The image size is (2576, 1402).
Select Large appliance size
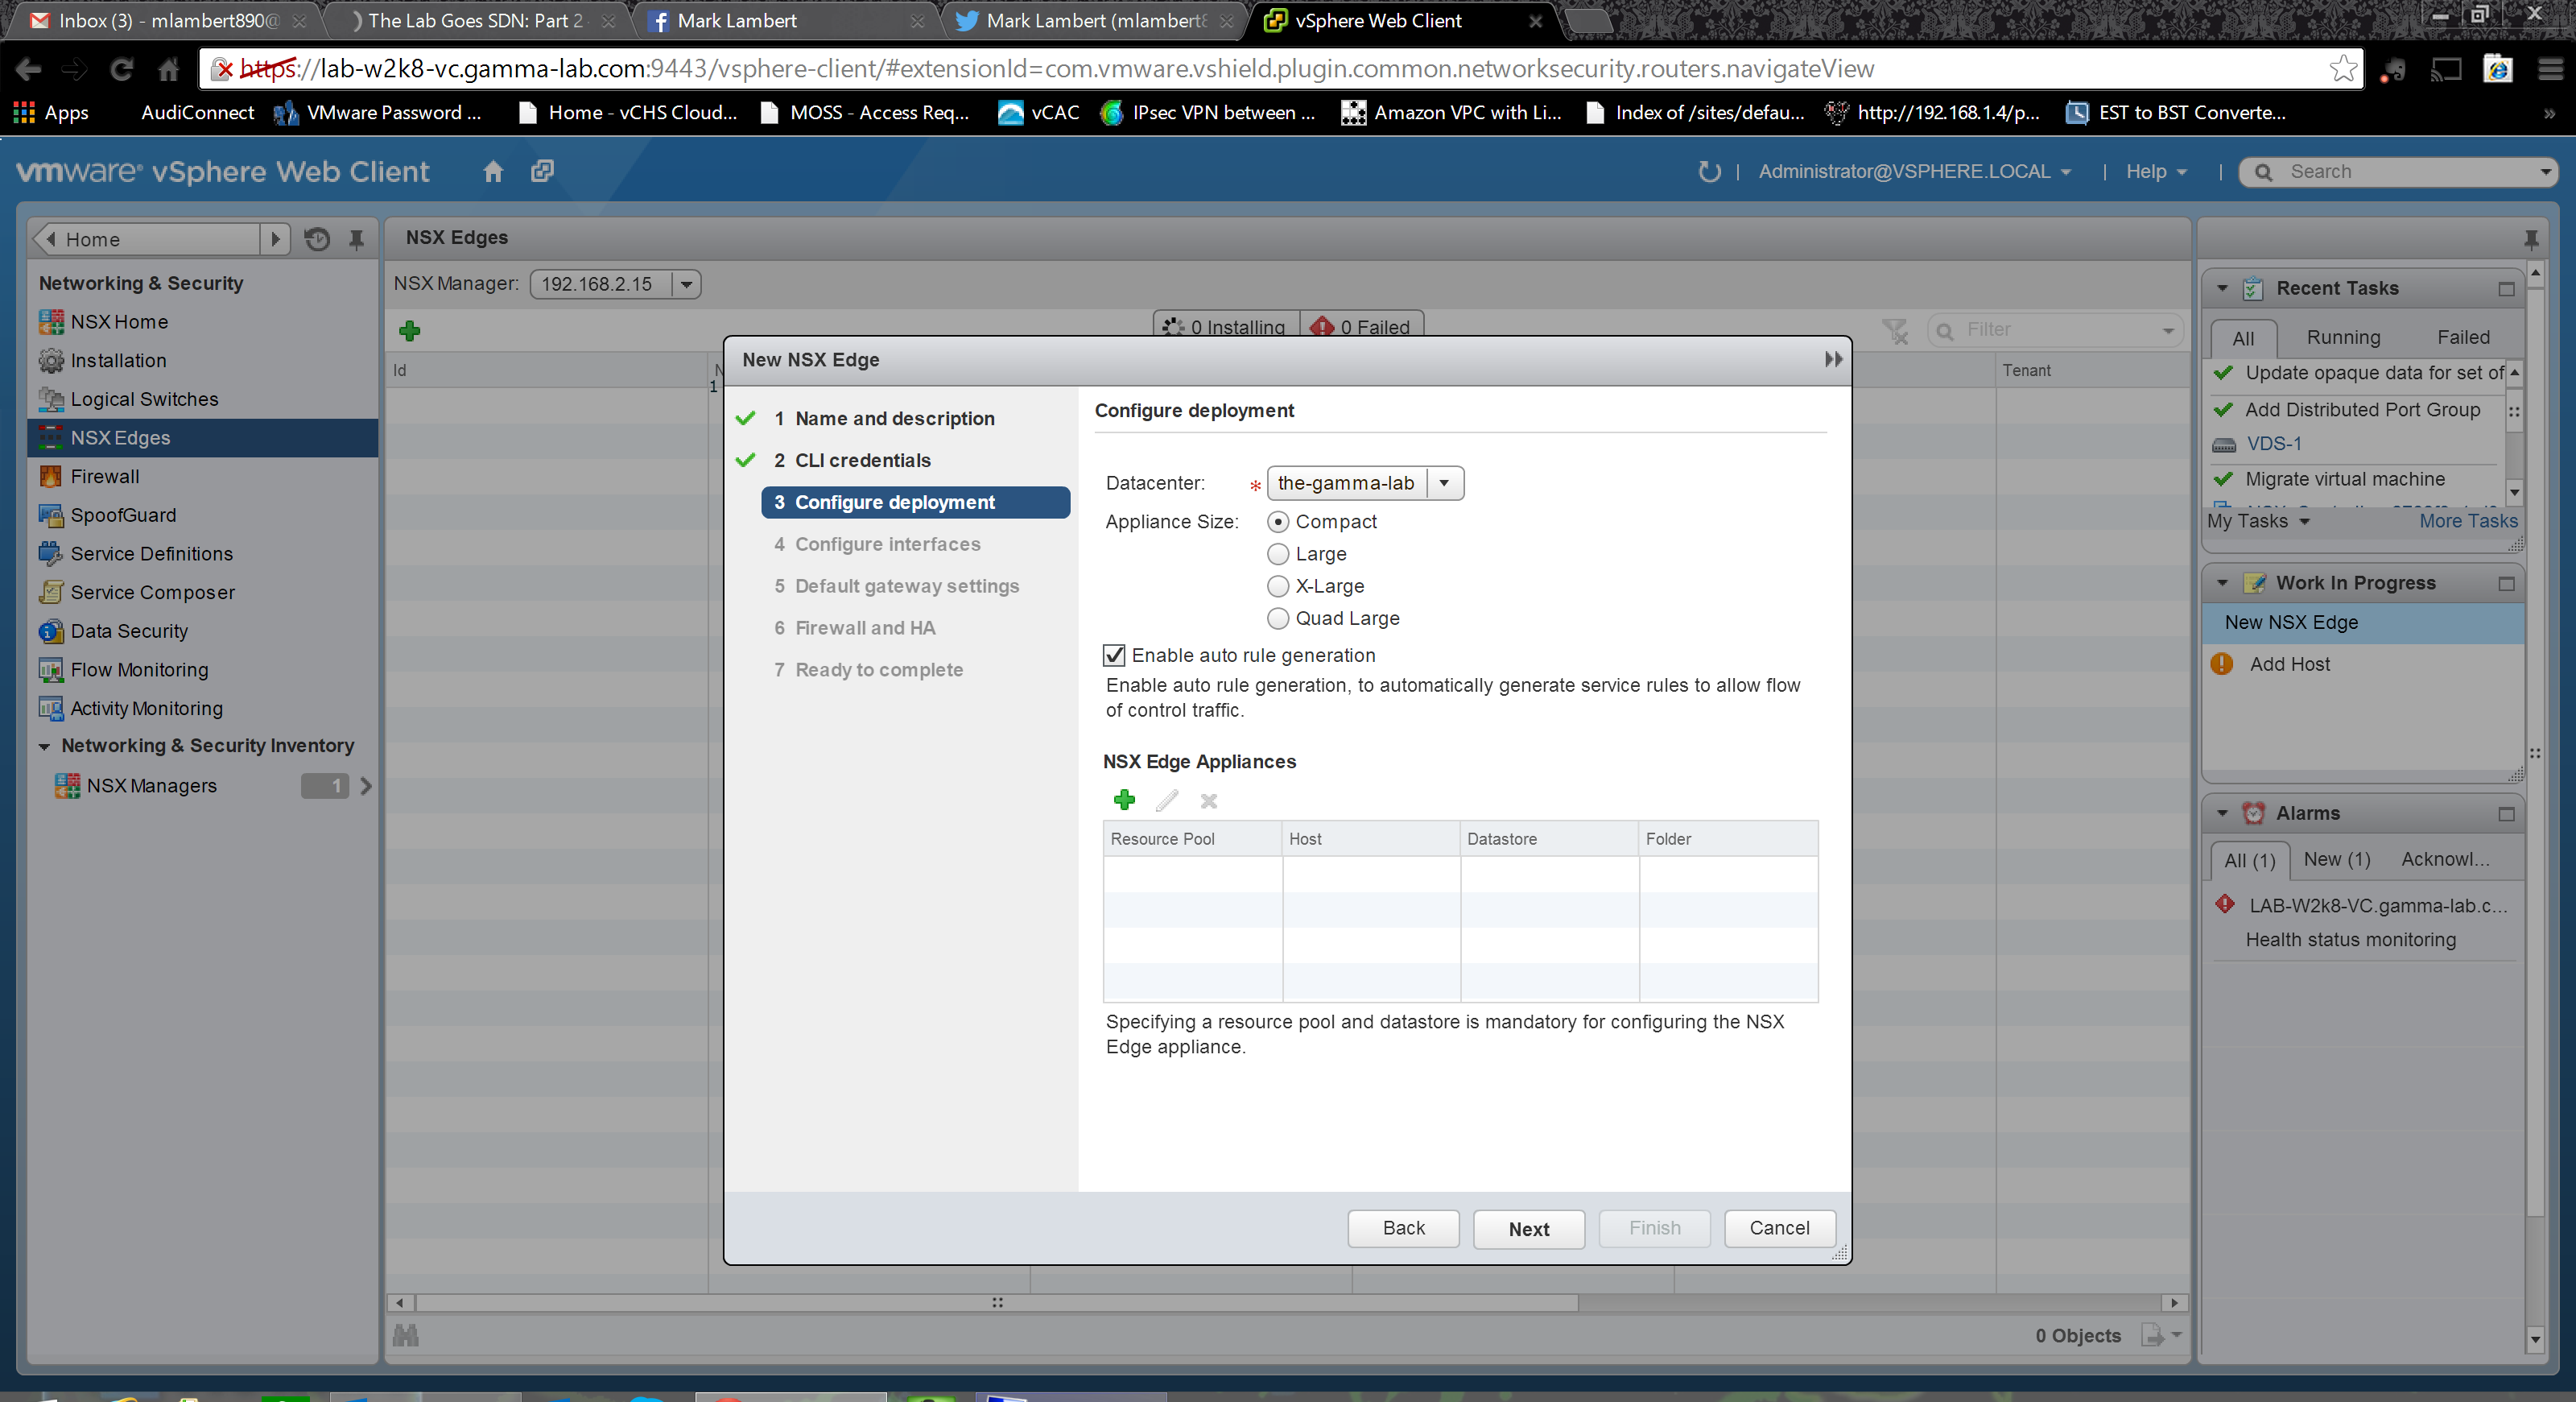click(x=1278, y=554)
